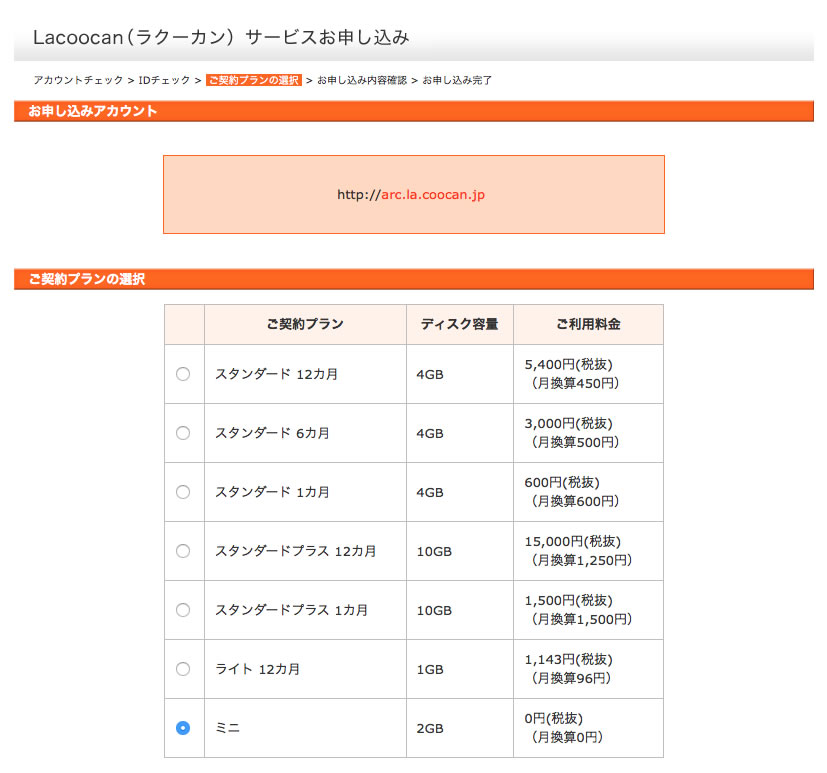Select the ライト 12カ月 plan radio button
This screenshot has height=773, width=827.
tap(182, 669)
